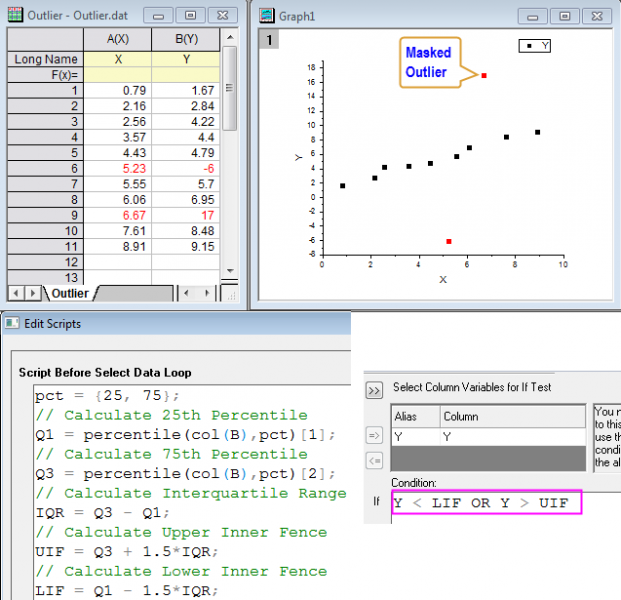Click the Condition field with Y < LIF
The width and height of the screenshot is (621, 600).
point(485,502)
